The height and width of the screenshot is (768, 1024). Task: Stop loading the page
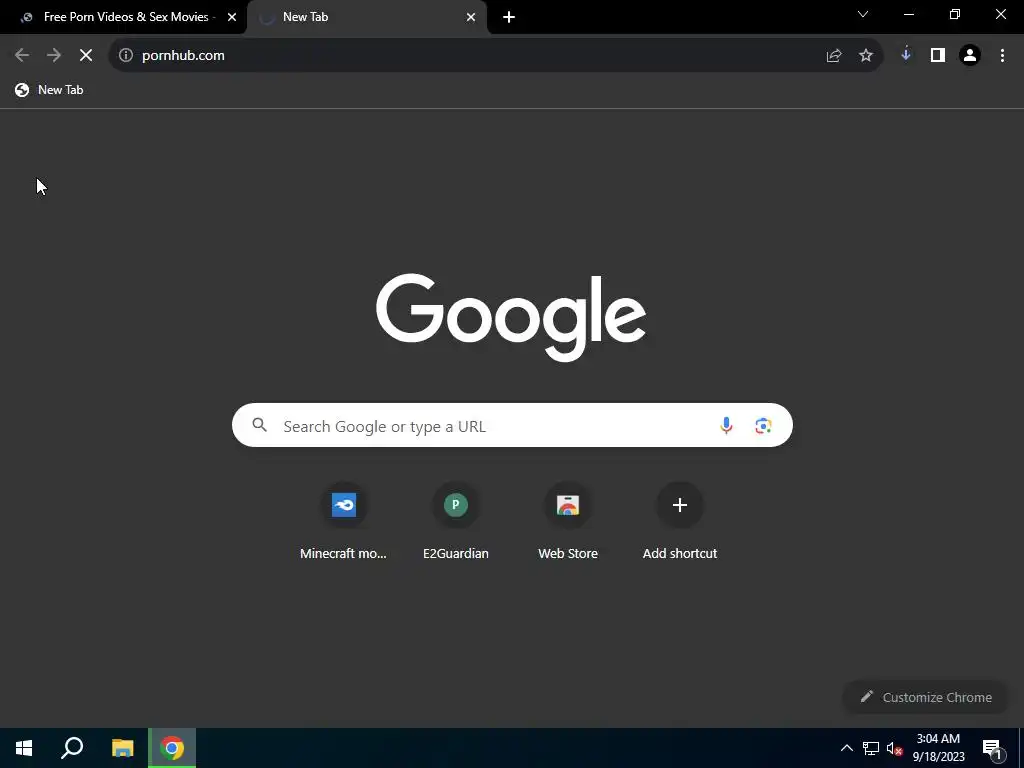pos(86,56)
